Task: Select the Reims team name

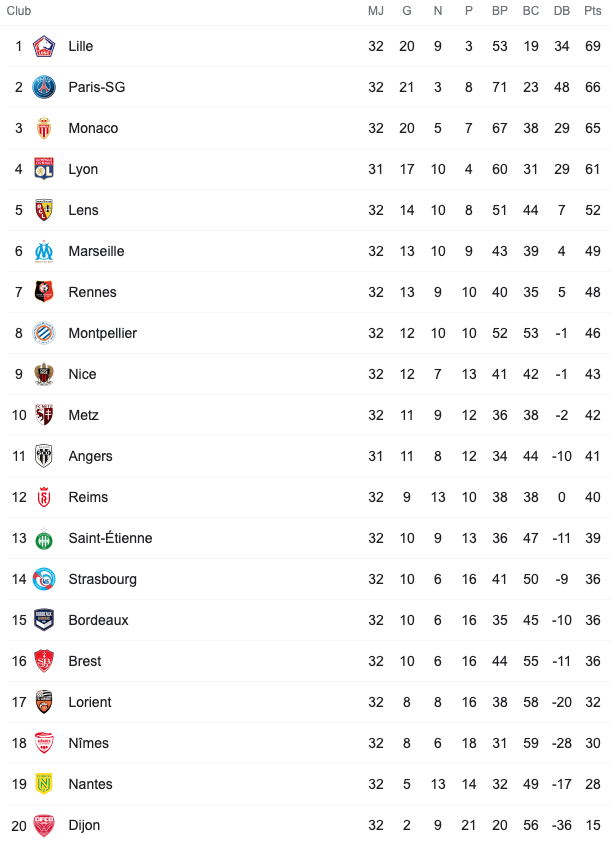Action: tap(89, 497)
